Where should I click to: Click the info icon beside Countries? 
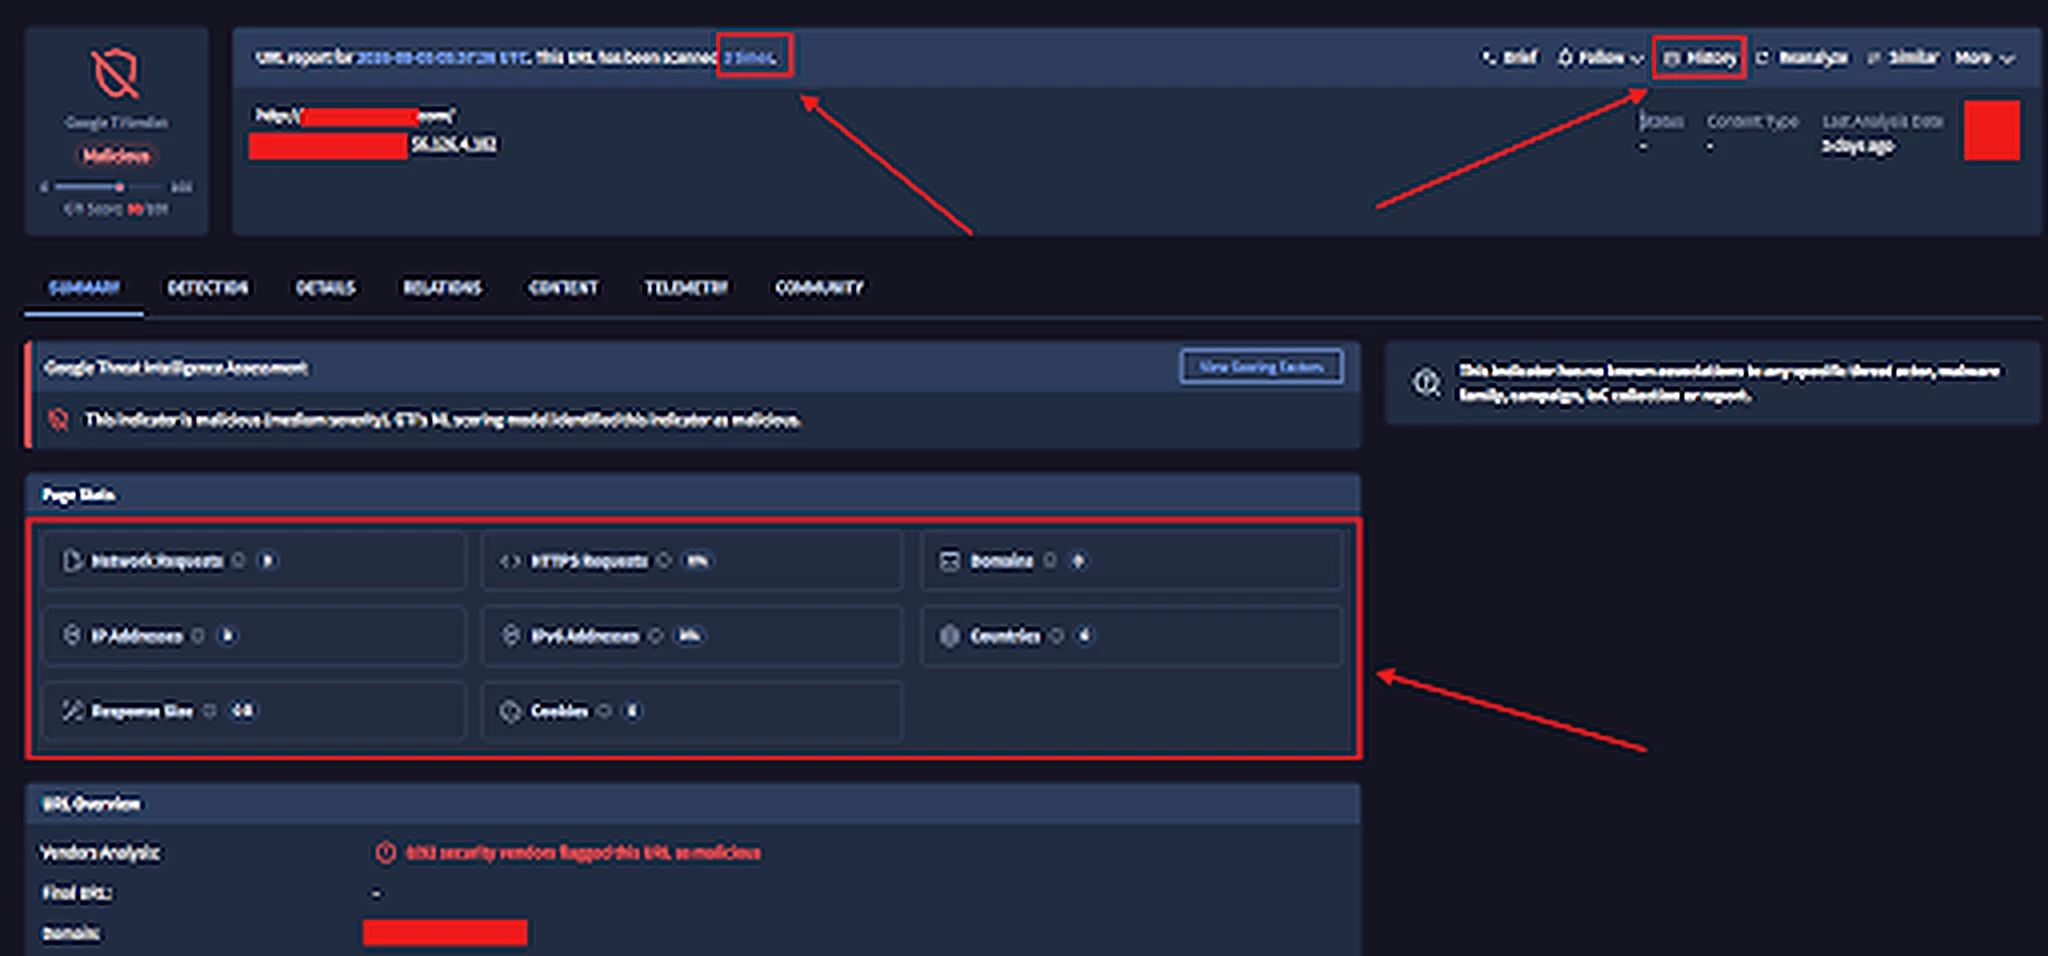(x=1057, y=636)
